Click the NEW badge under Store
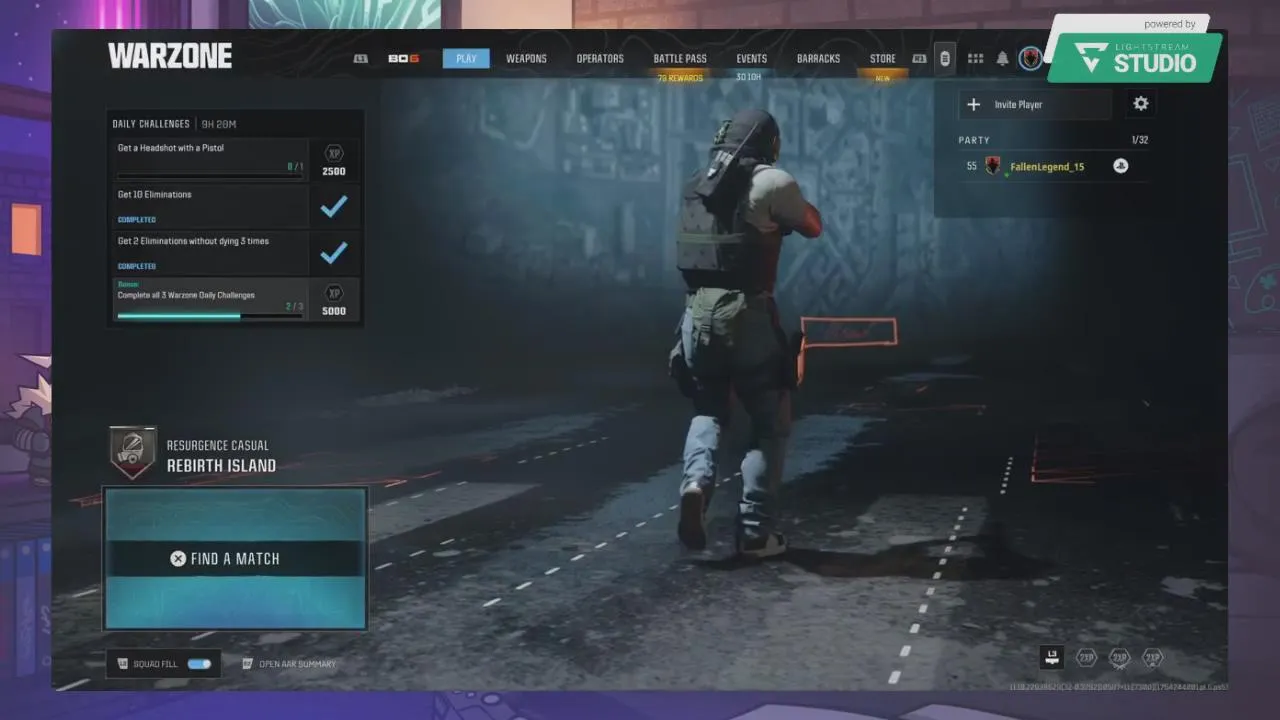The width and height of the screenshot is (1280, 720). coord(883,78)
